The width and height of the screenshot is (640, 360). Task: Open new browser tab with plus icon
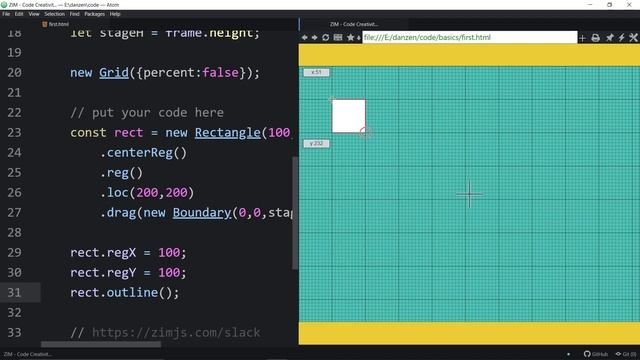(x=582, y=38)
